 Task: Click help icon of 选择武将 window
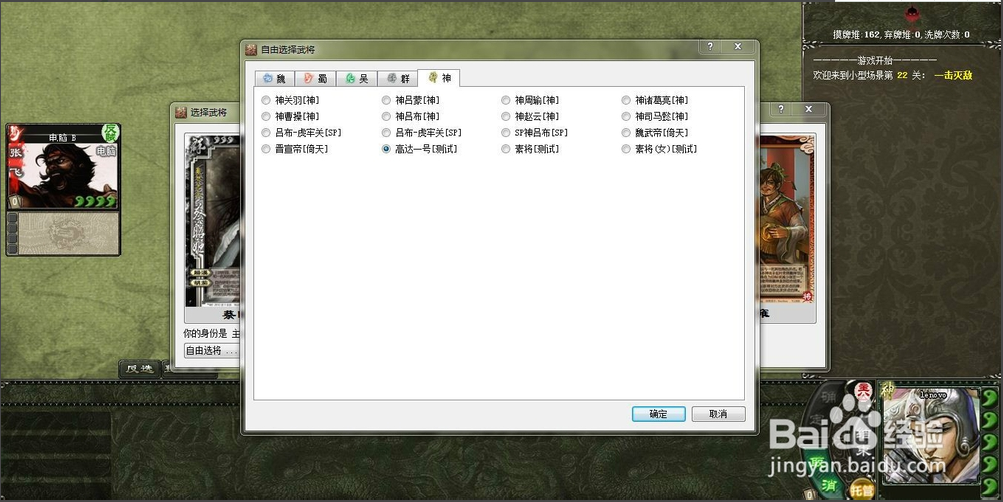(781, 109)
